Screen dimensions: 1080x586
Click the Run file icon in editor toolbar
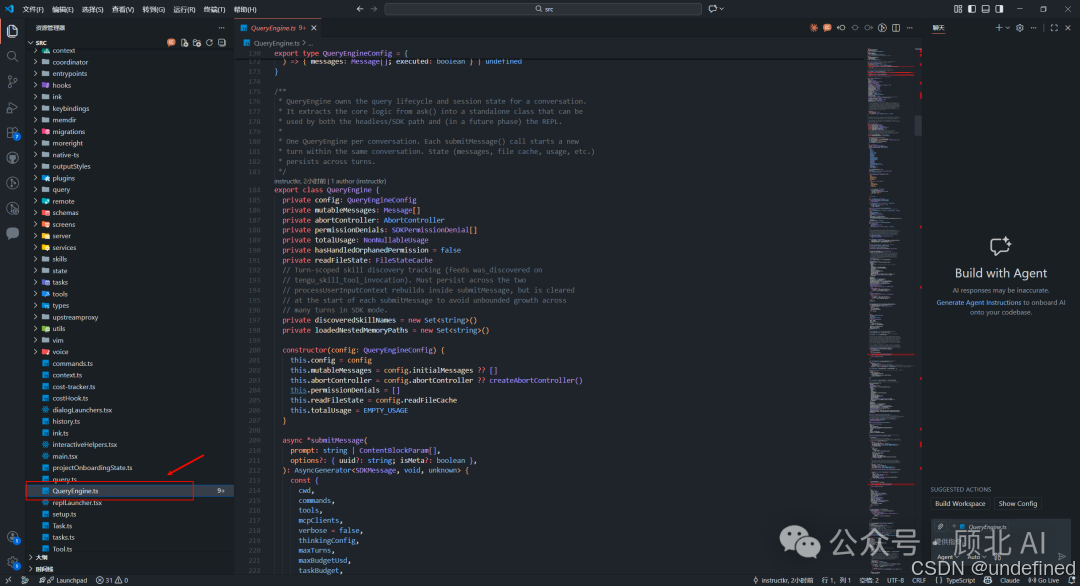(882, 28)
